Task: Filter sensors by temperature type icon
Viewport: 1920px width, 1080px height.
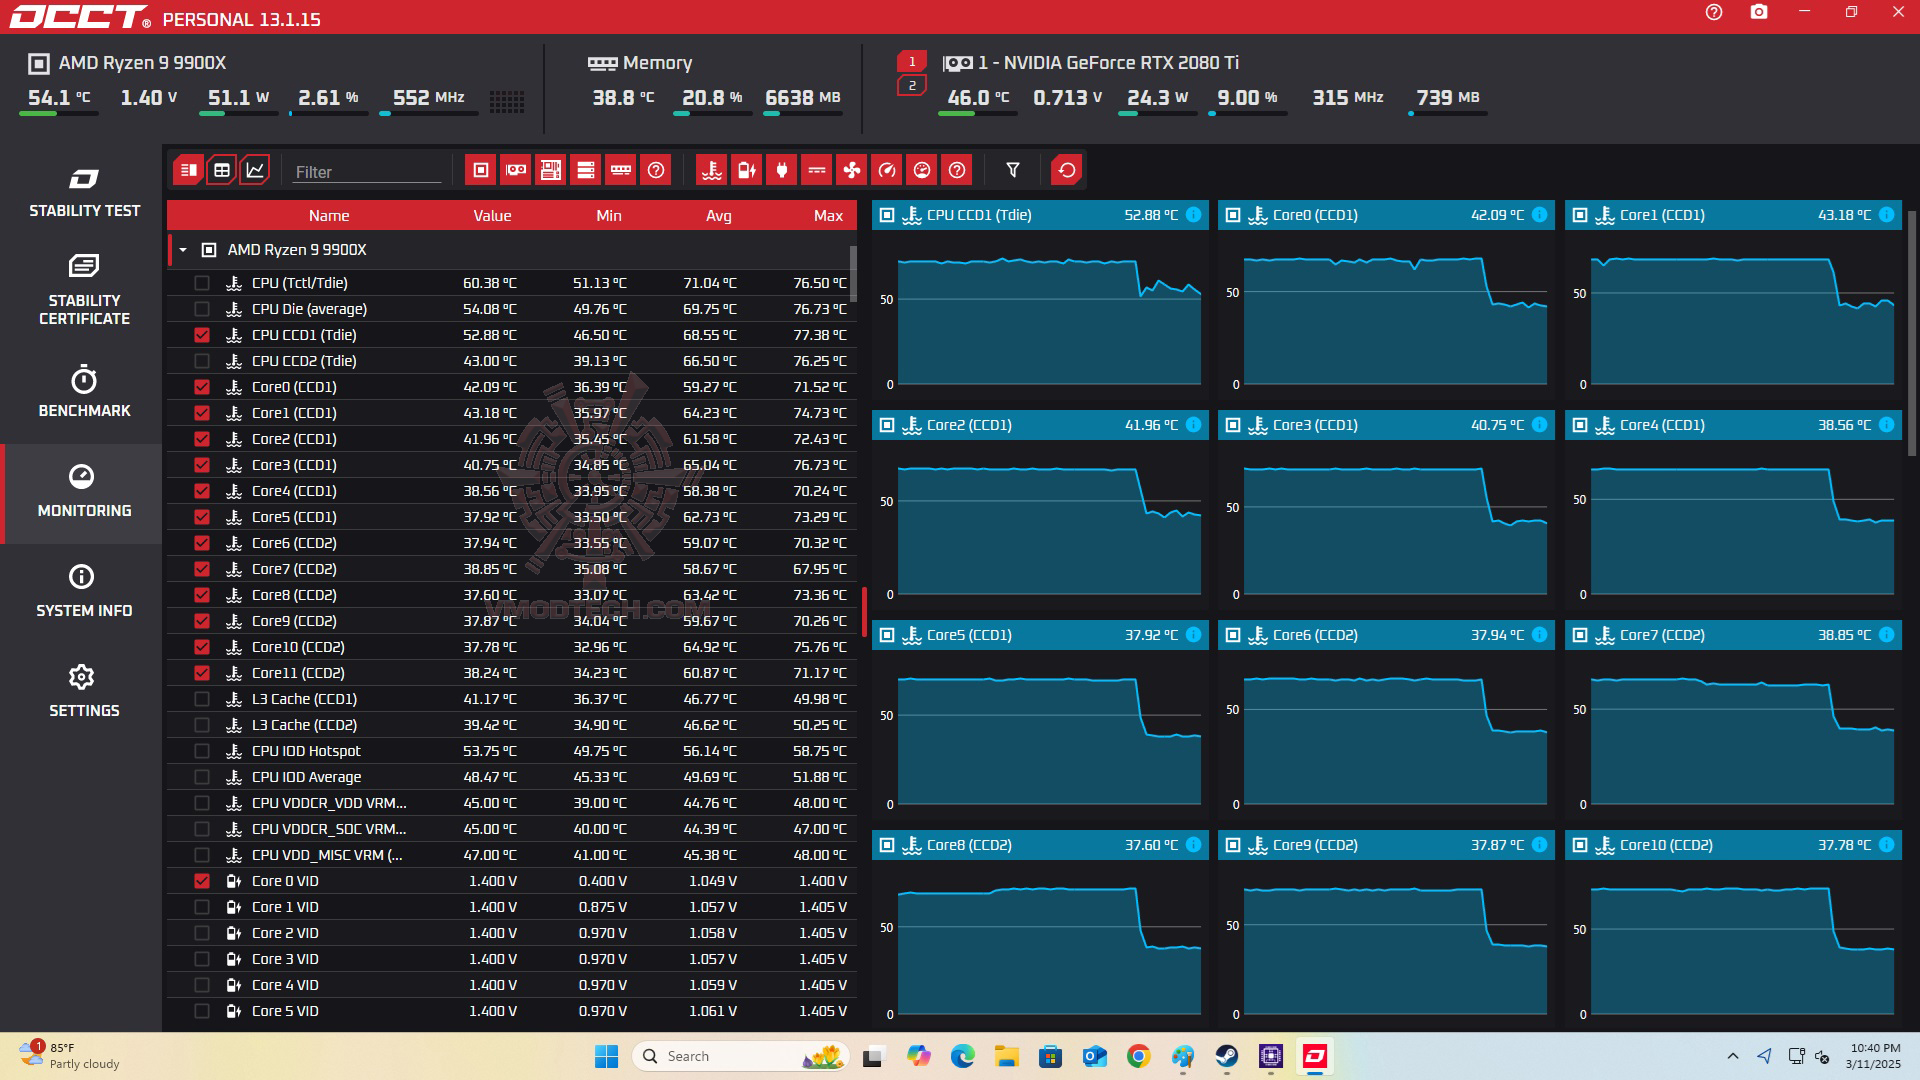Action: 711,170
